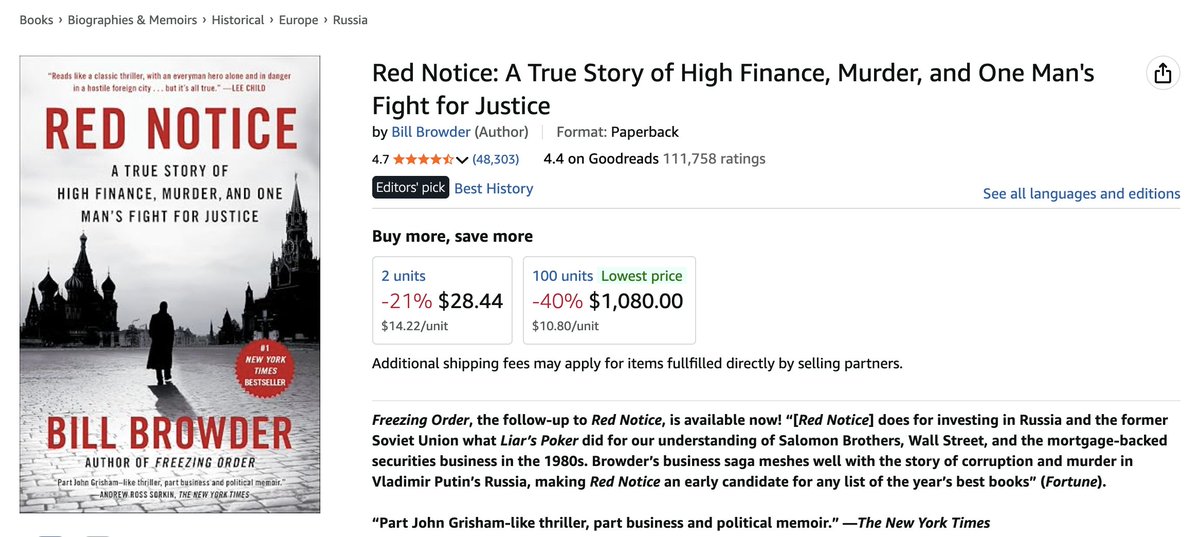The width and height of the screenshot is (1200, 537).
Task: Click the share icon button
Action: [1162, 73]
